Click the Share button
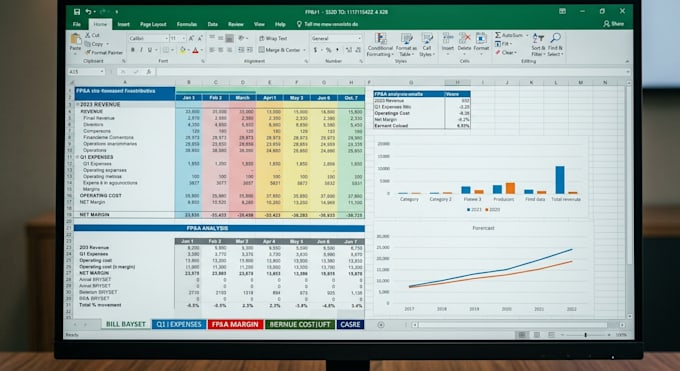This screenshot has width=680, height=371. tap(614, 24)
